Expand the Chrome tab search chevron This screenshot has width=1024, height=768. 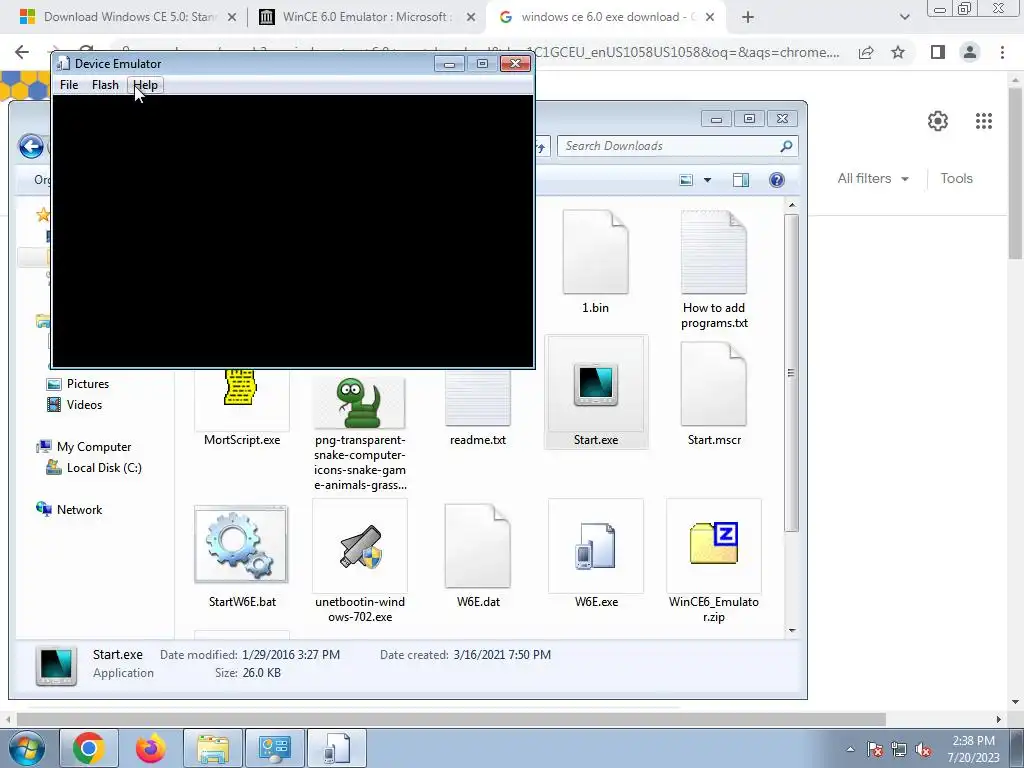pyautogui.click(x=904, y=17)
